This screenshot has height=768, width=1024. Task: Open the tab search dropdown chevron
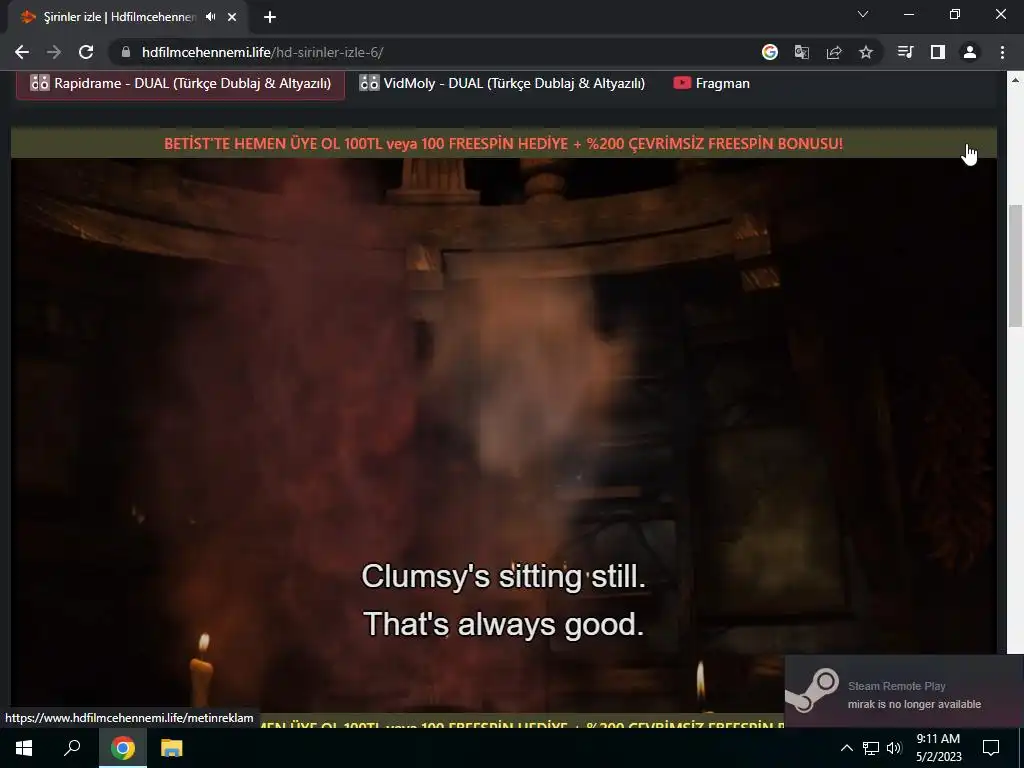pyautogui.click(x=863, y=14)
